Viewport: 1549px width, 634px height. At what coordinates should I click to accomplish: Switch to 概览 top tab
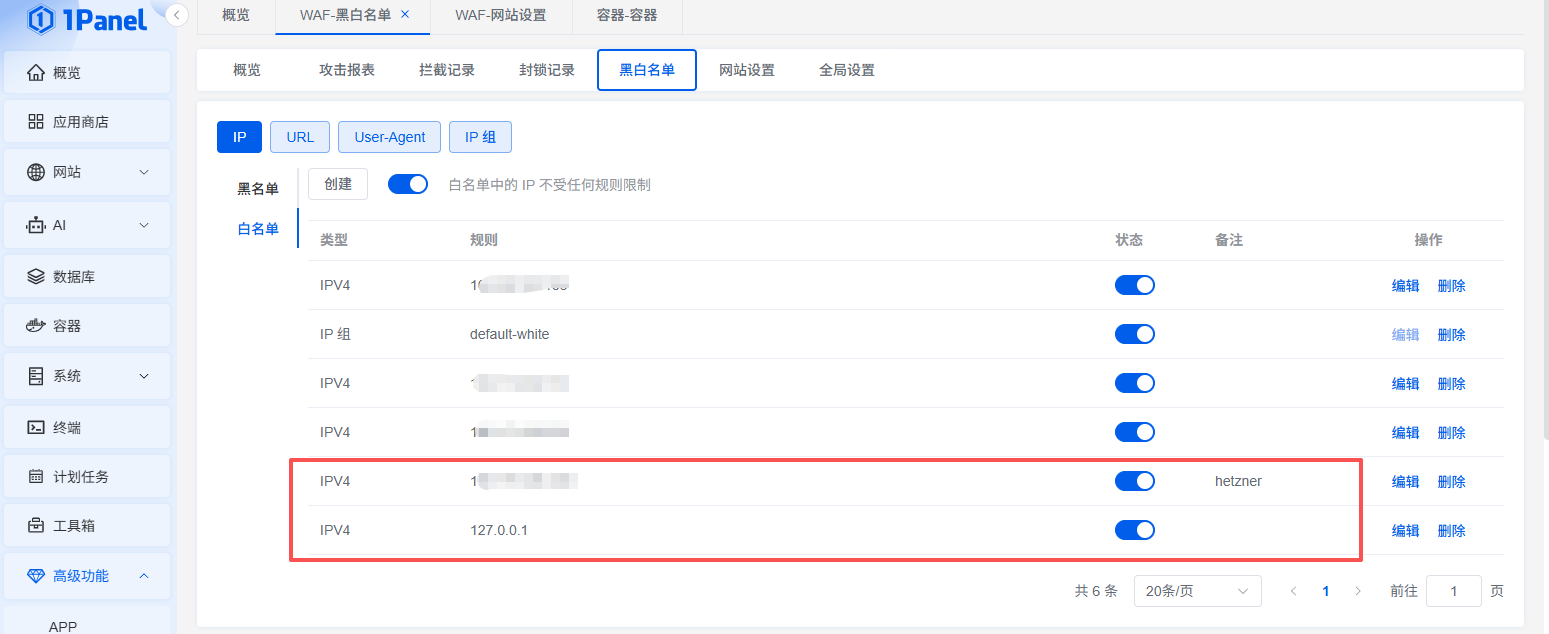click(x=236, y=15)
